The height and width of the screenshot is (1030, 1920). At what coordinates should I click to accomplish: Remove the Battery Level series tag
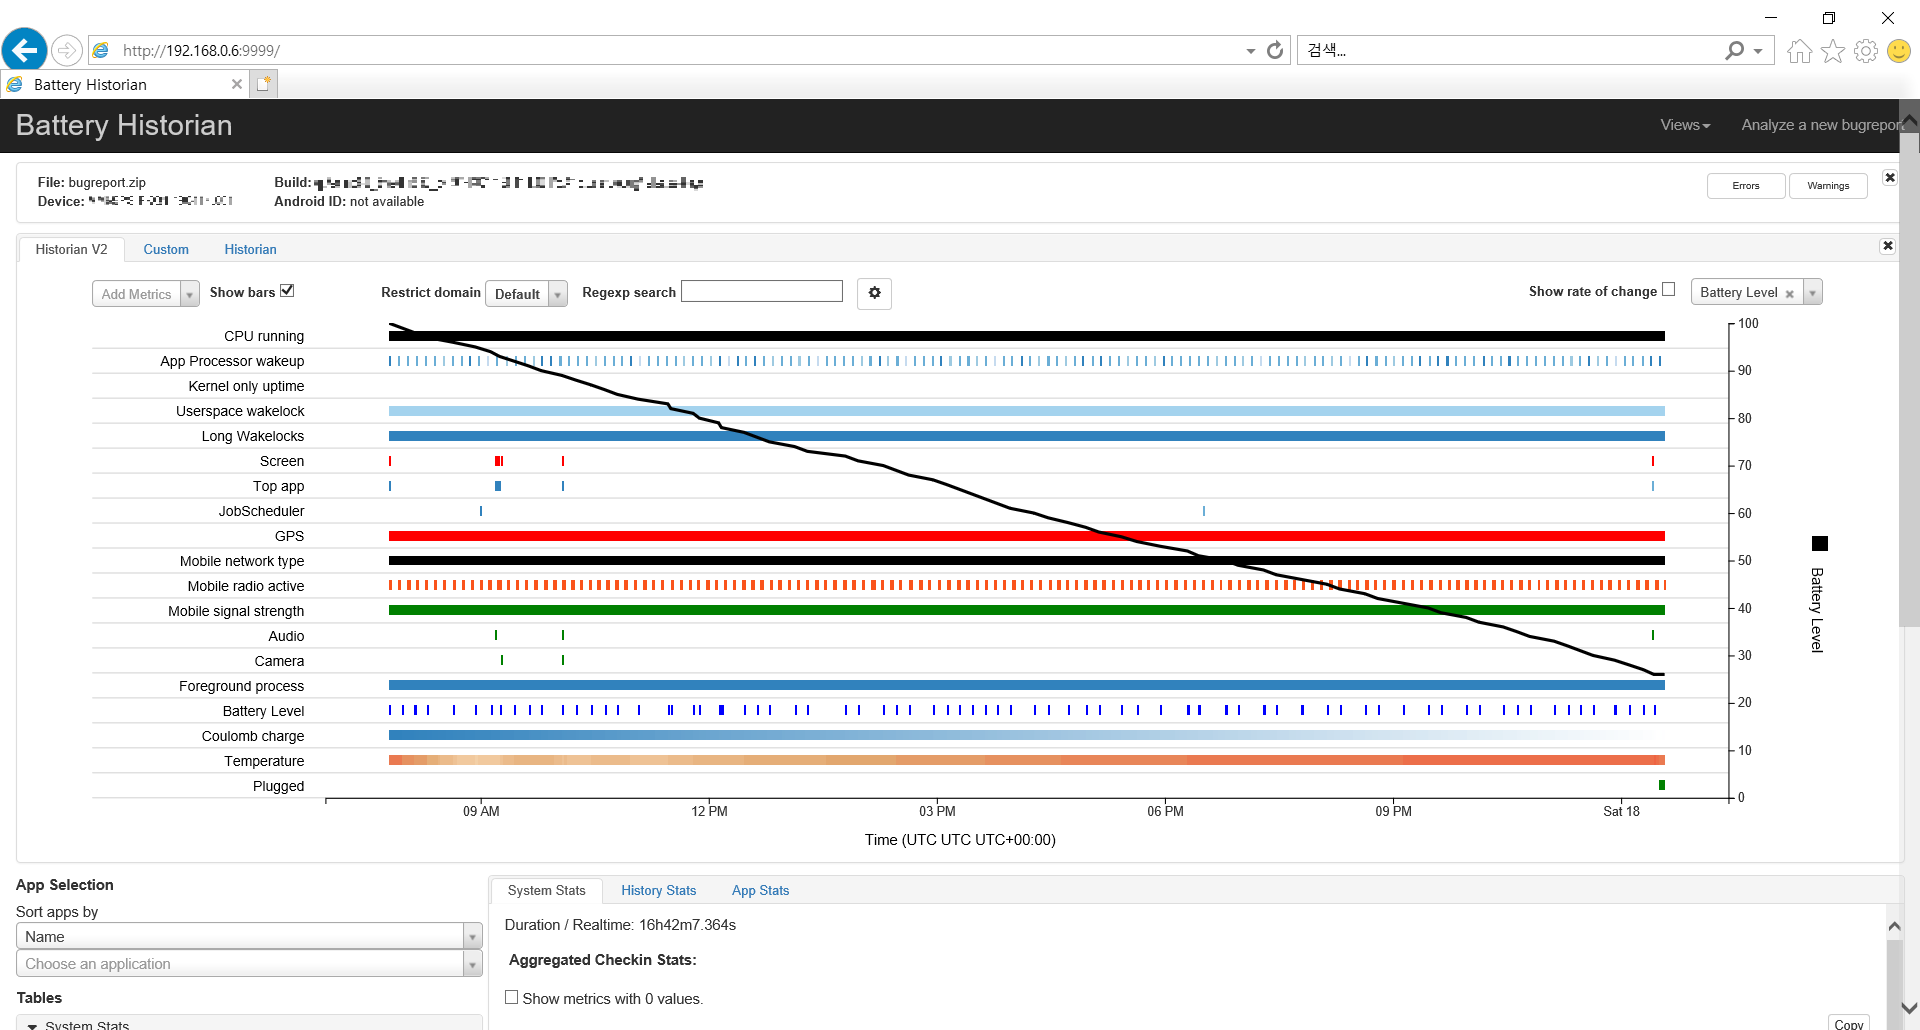(1790, 294)
